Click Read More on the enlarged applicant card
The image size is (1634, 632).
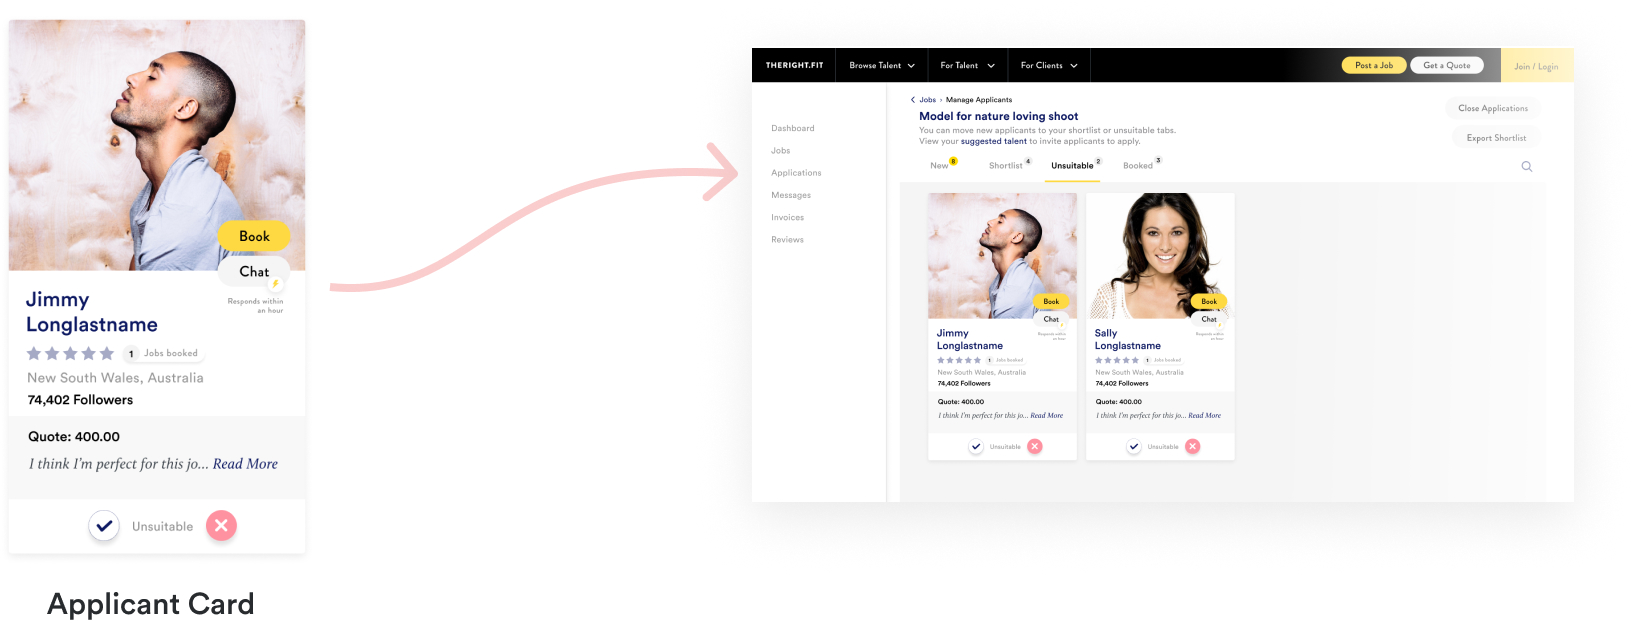click(x=245, y=464)
